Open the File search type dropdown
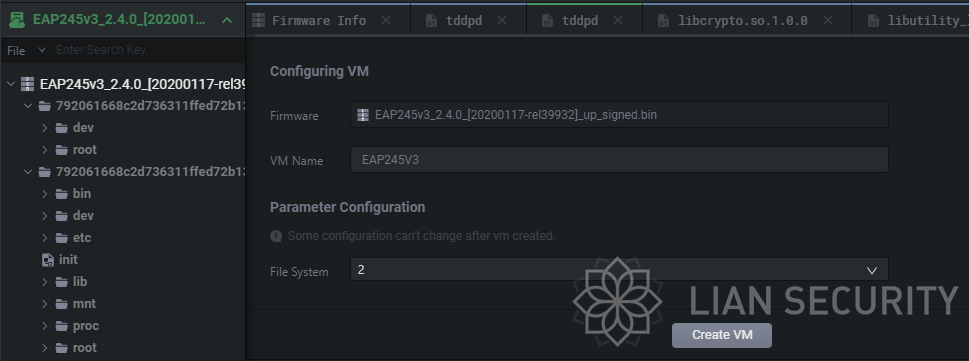Screen dimensions: 969x361 coord(26,50)
